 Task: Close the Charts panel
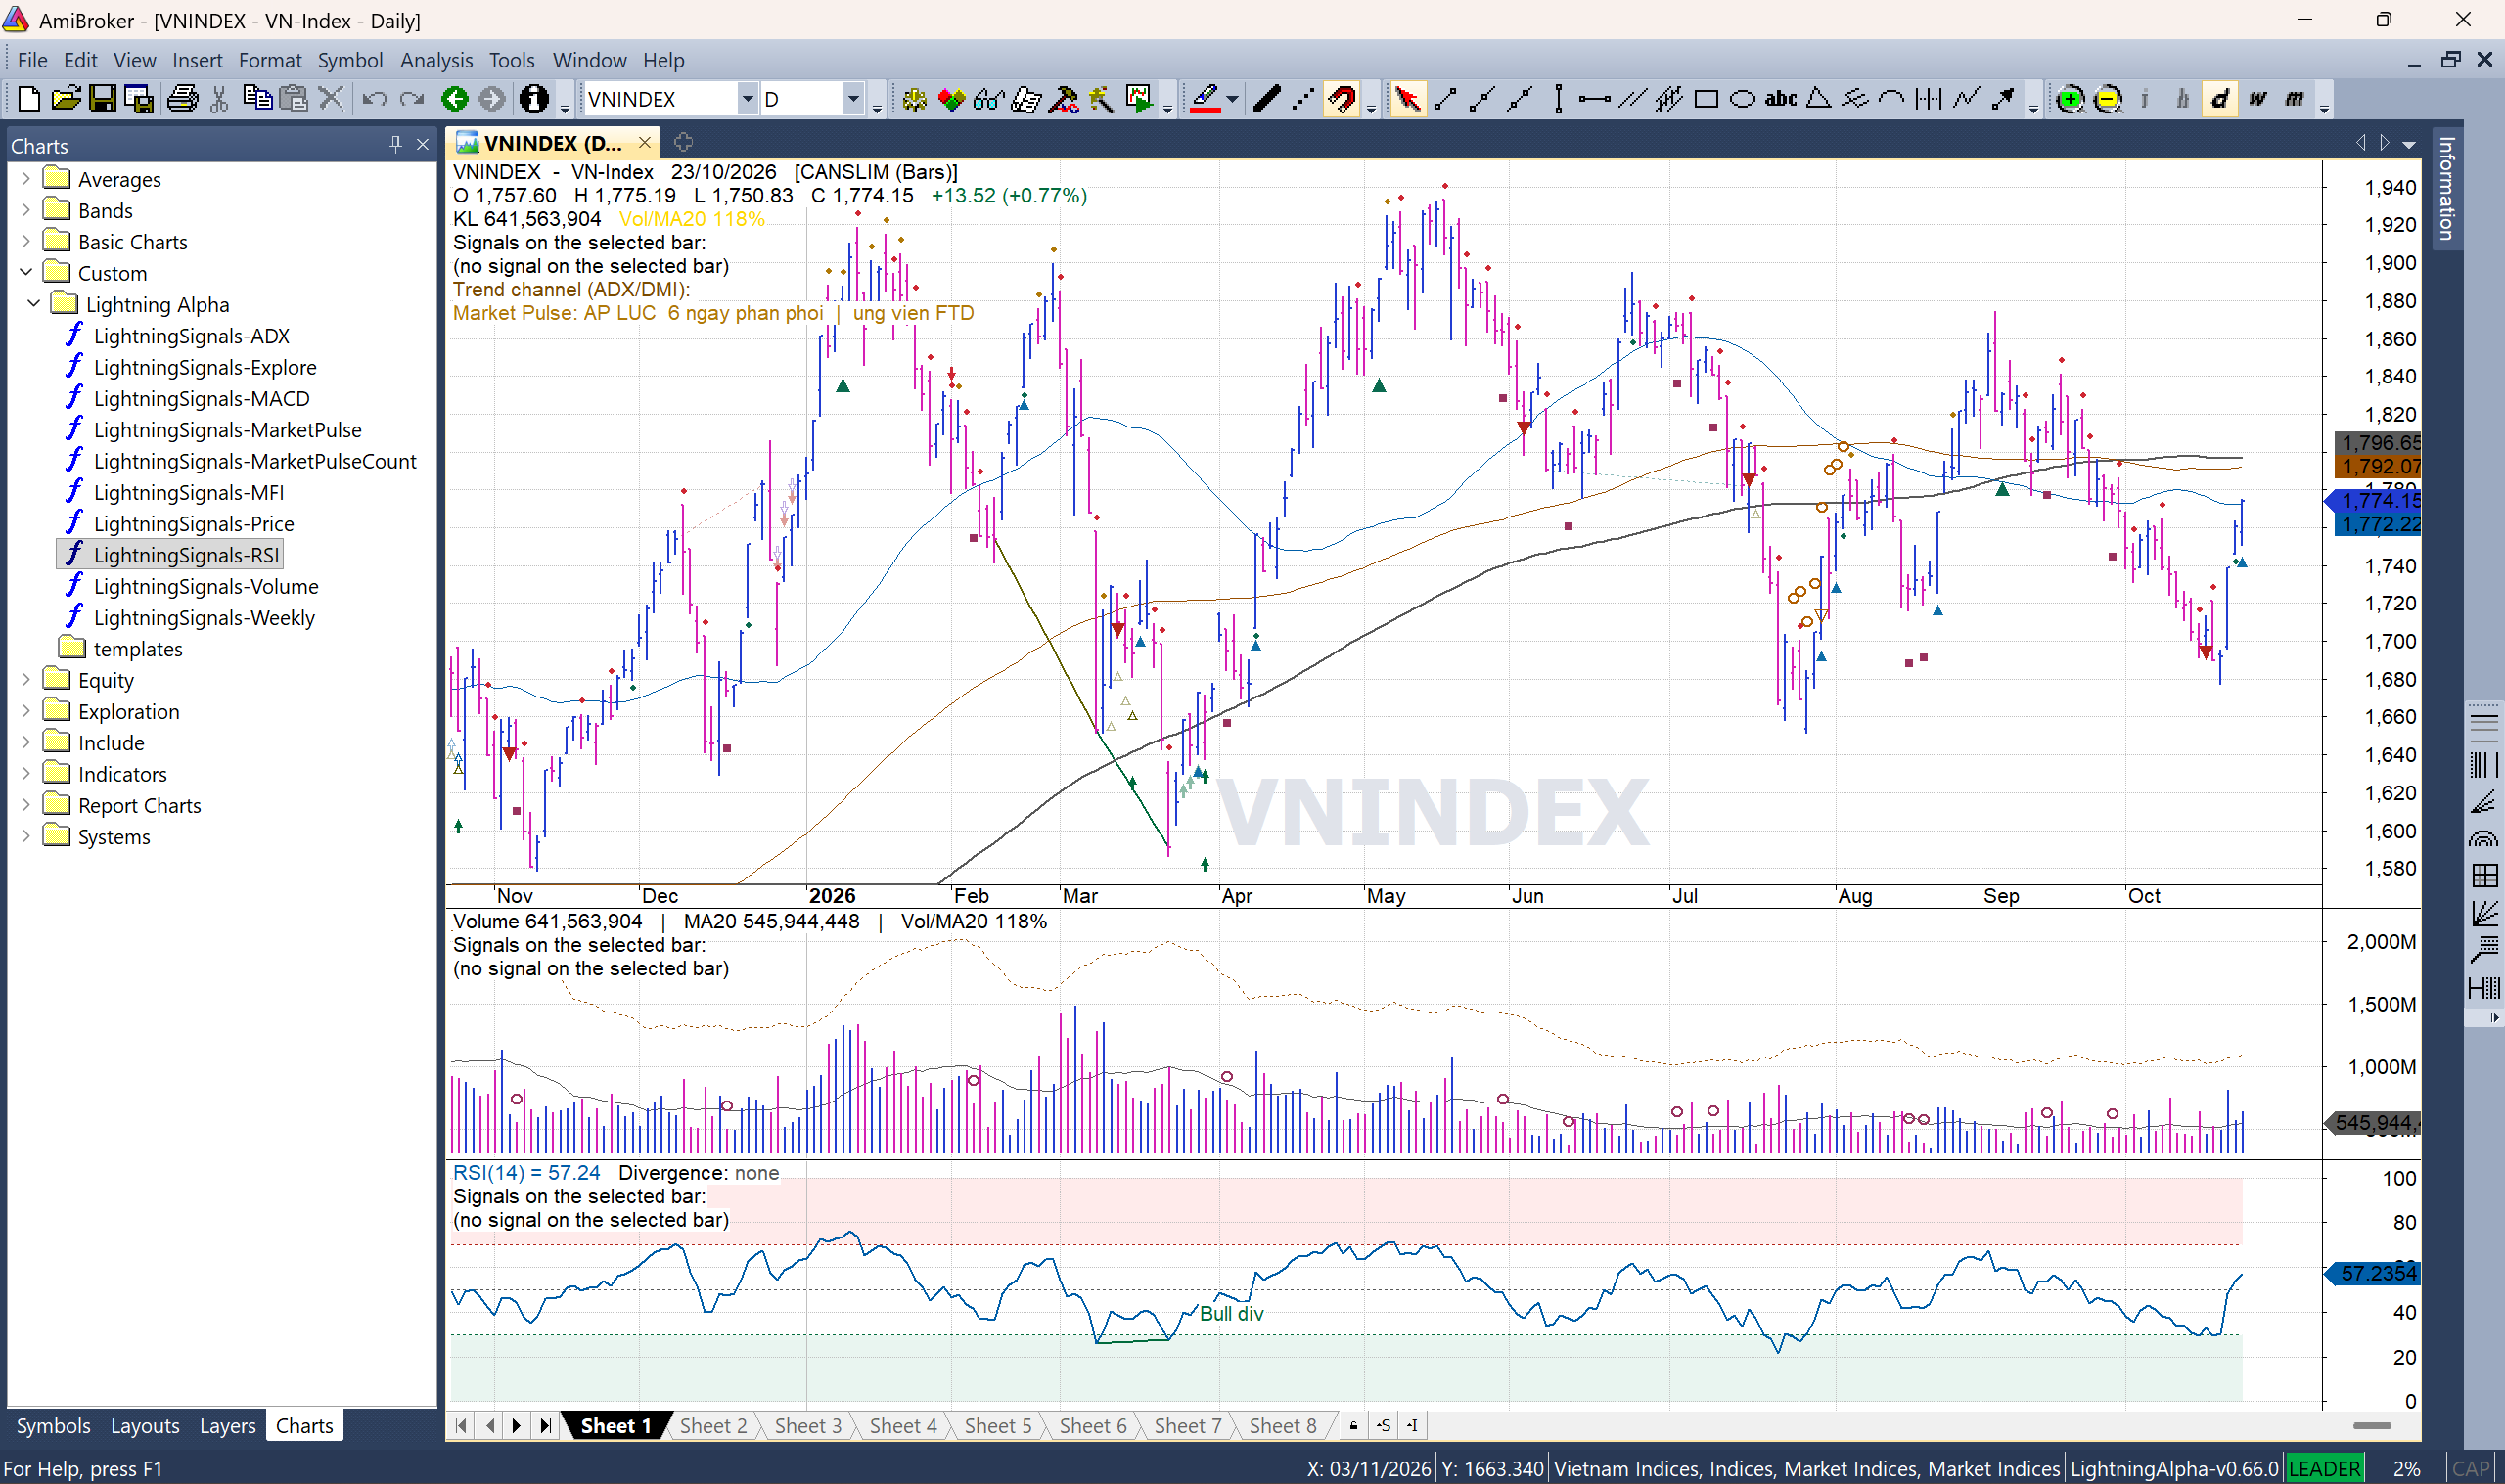pos(423,145)
